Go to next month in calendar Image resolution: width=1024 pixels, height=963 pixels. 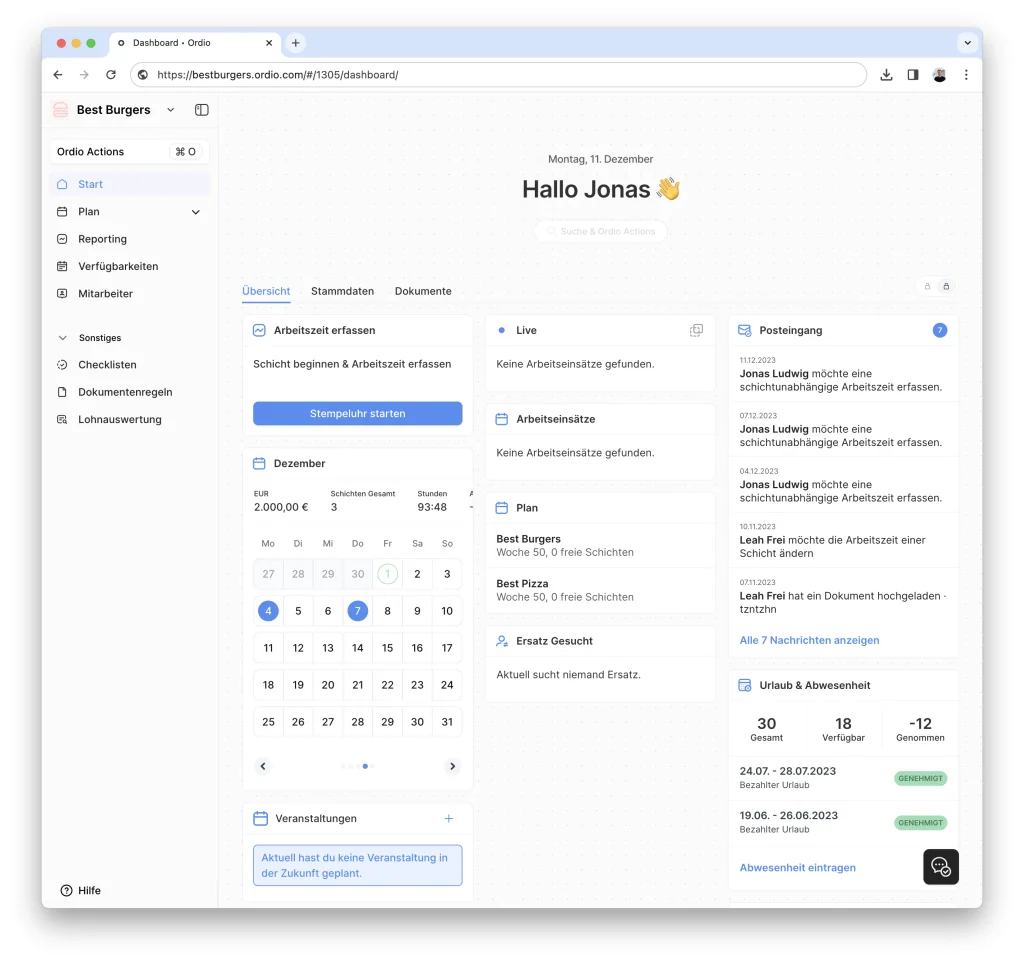452,766
